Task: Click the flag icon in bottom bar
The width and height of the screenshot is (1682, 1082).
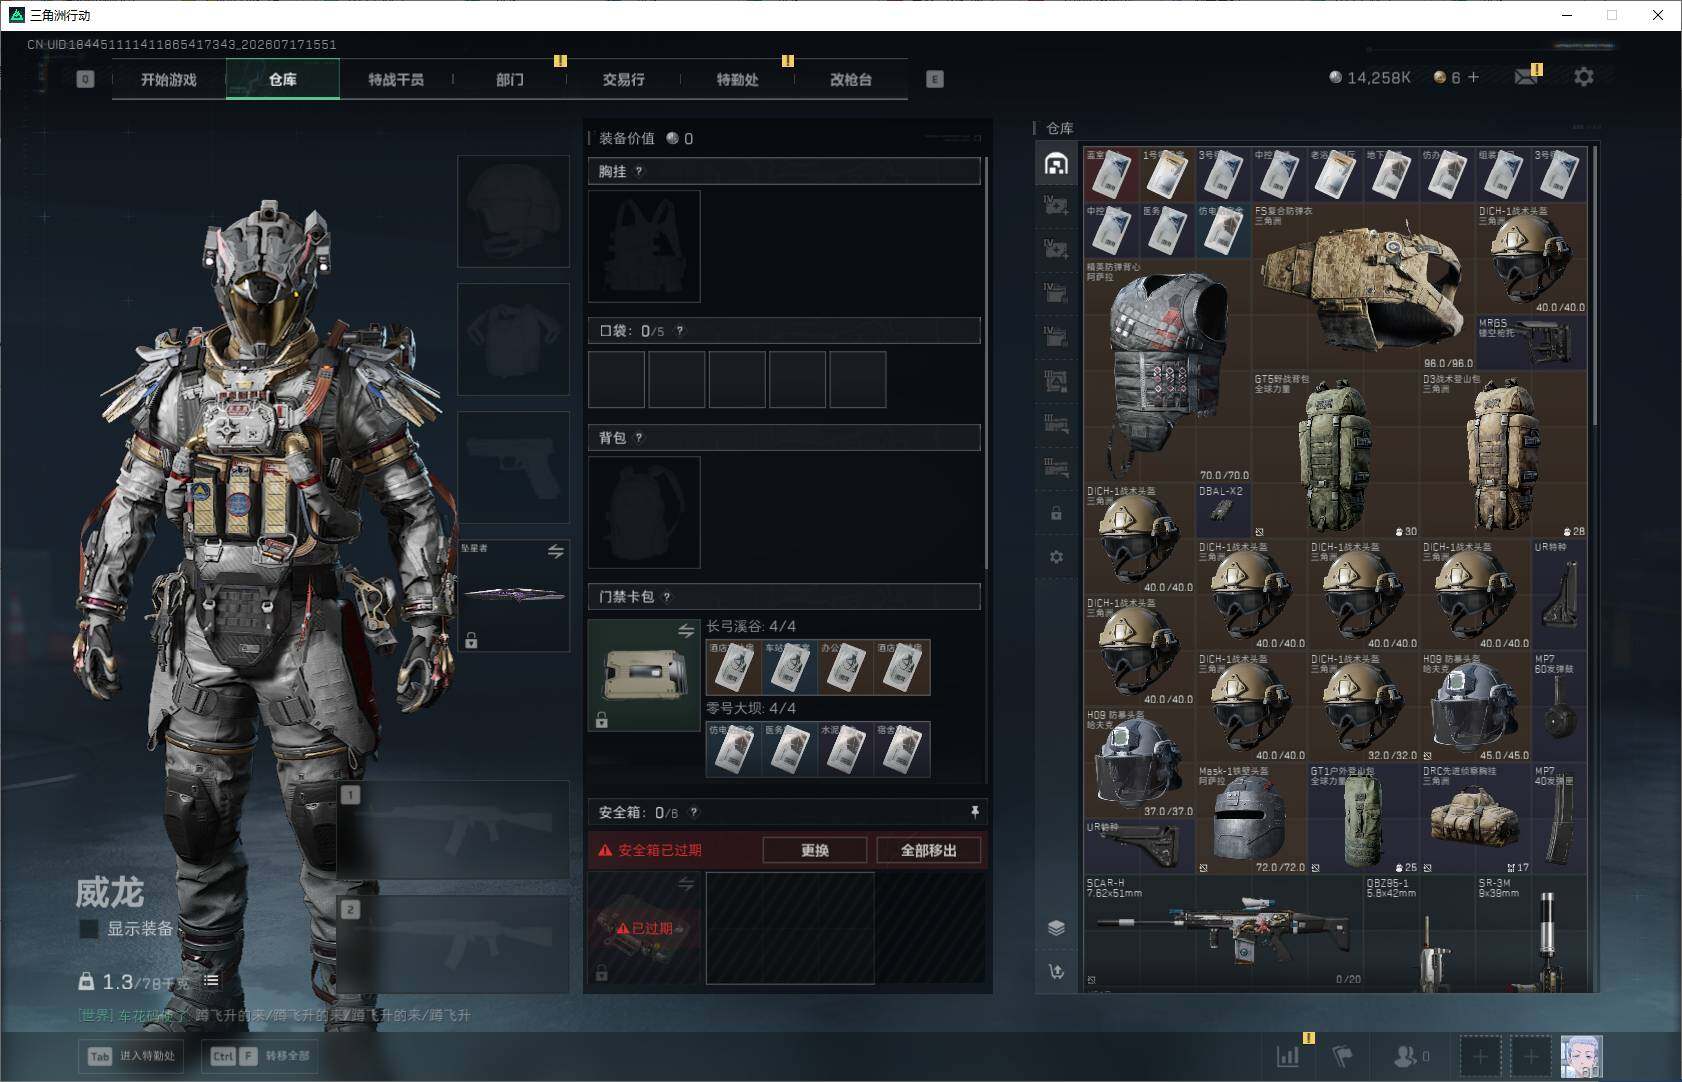Action: [x=1343, y=1056]
